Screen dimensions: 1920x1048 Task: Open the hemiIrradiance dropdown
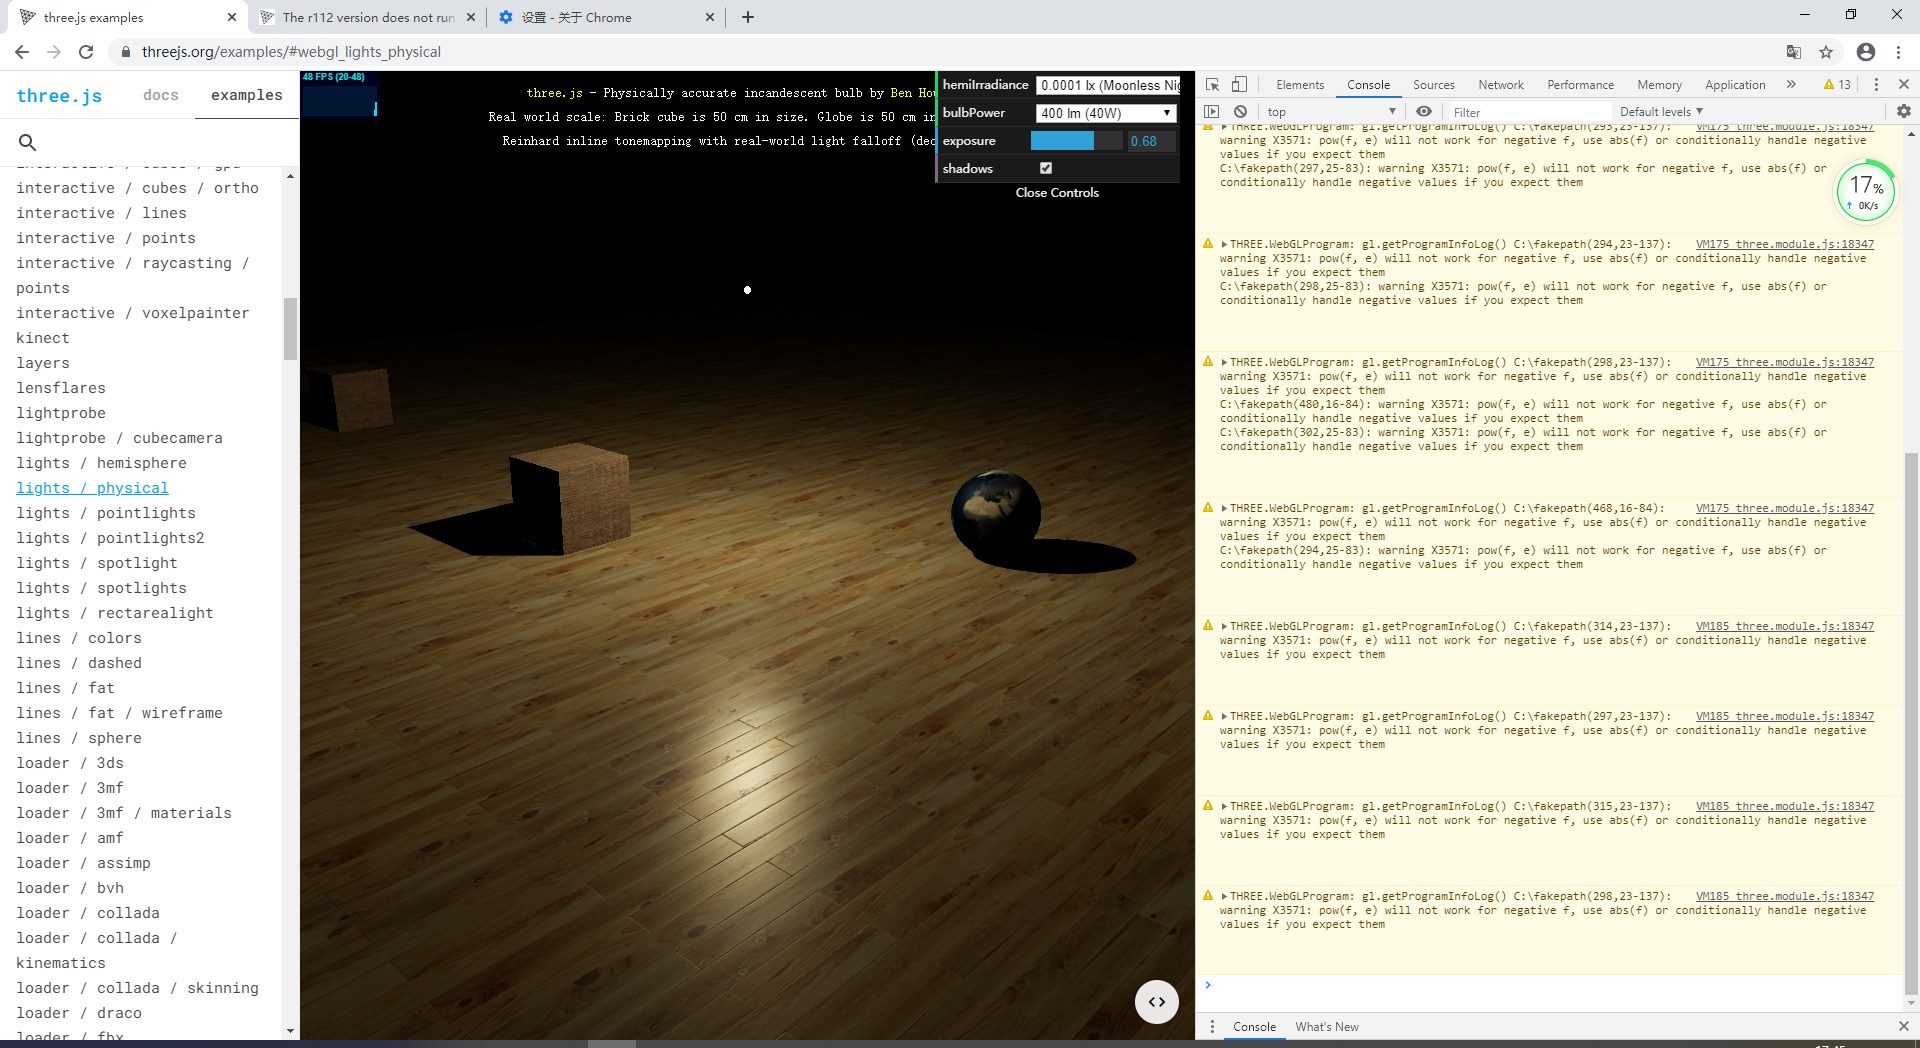pyautogui.click(x=1108, y=85)
